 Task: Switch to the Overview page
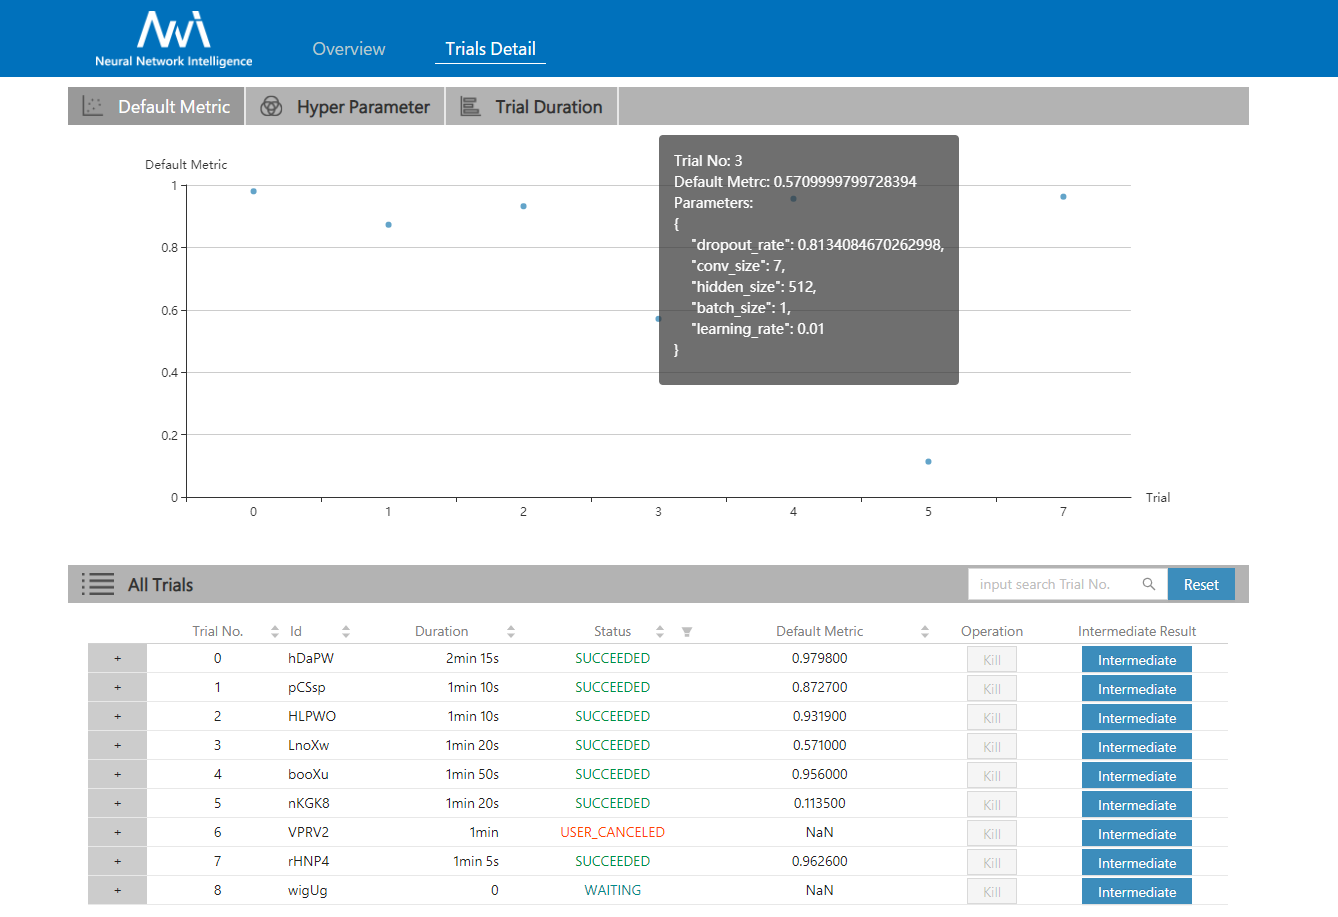[348, 49]
